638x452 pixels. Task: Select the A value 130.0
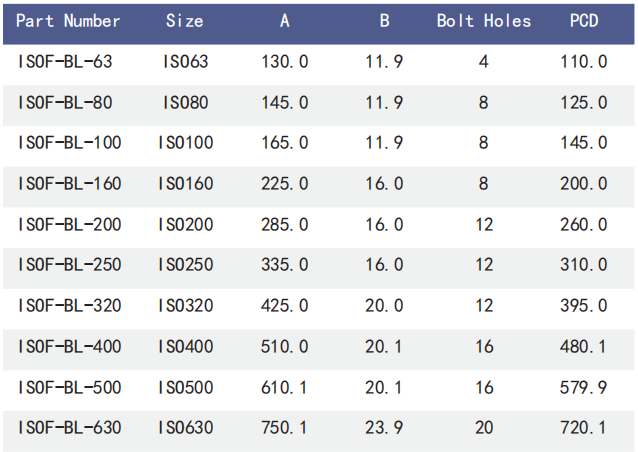click(285, 62)
